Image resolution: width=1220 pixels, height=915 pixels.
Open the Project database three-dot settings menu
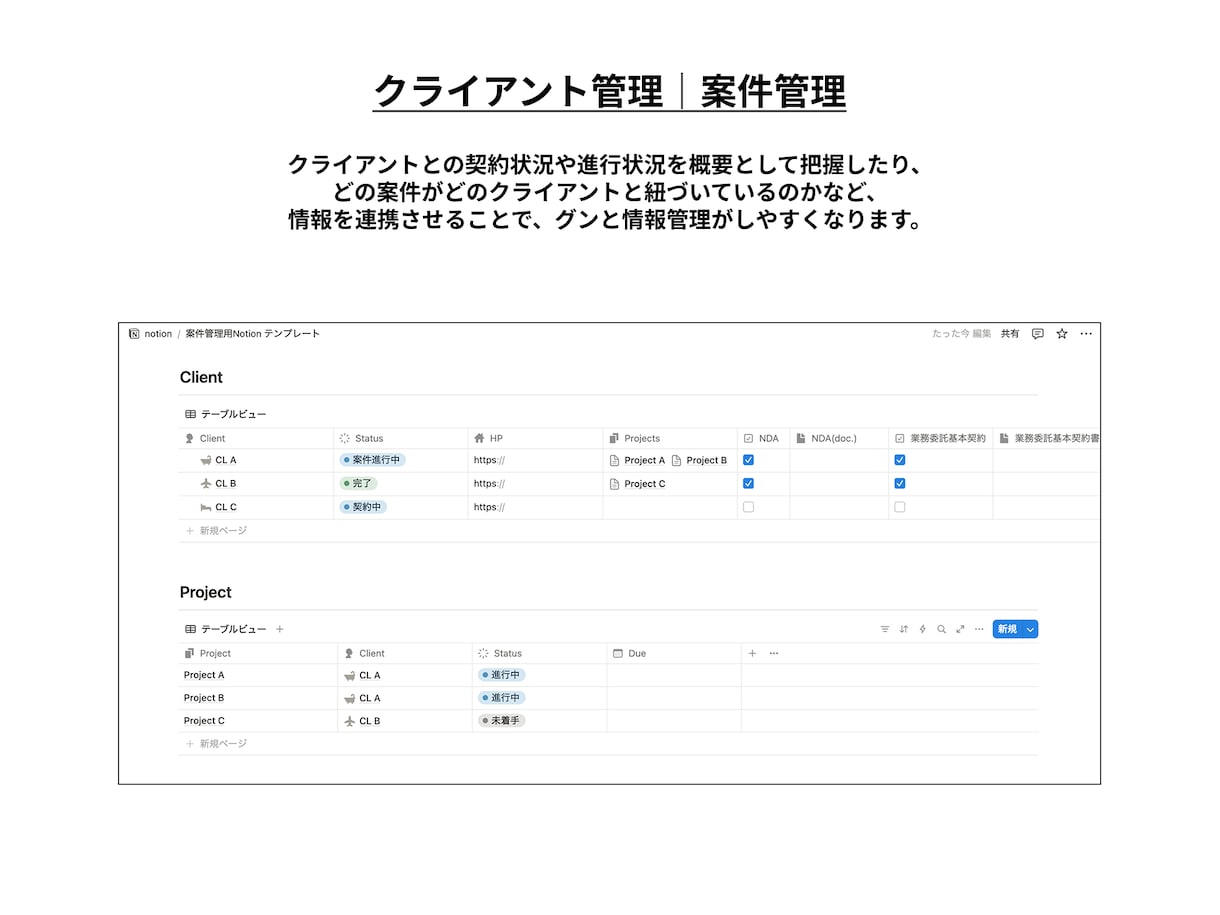pos(979,629)
